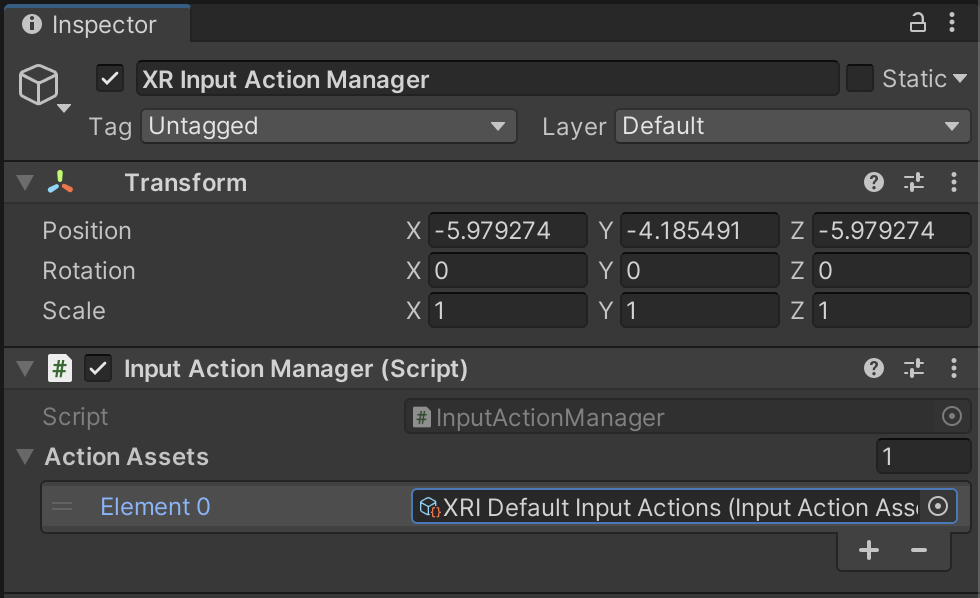The width and height of the screenshot is (980, 598).
Task: Open the Inspector panel kebab menu
Action: click(x=953, y=23)
